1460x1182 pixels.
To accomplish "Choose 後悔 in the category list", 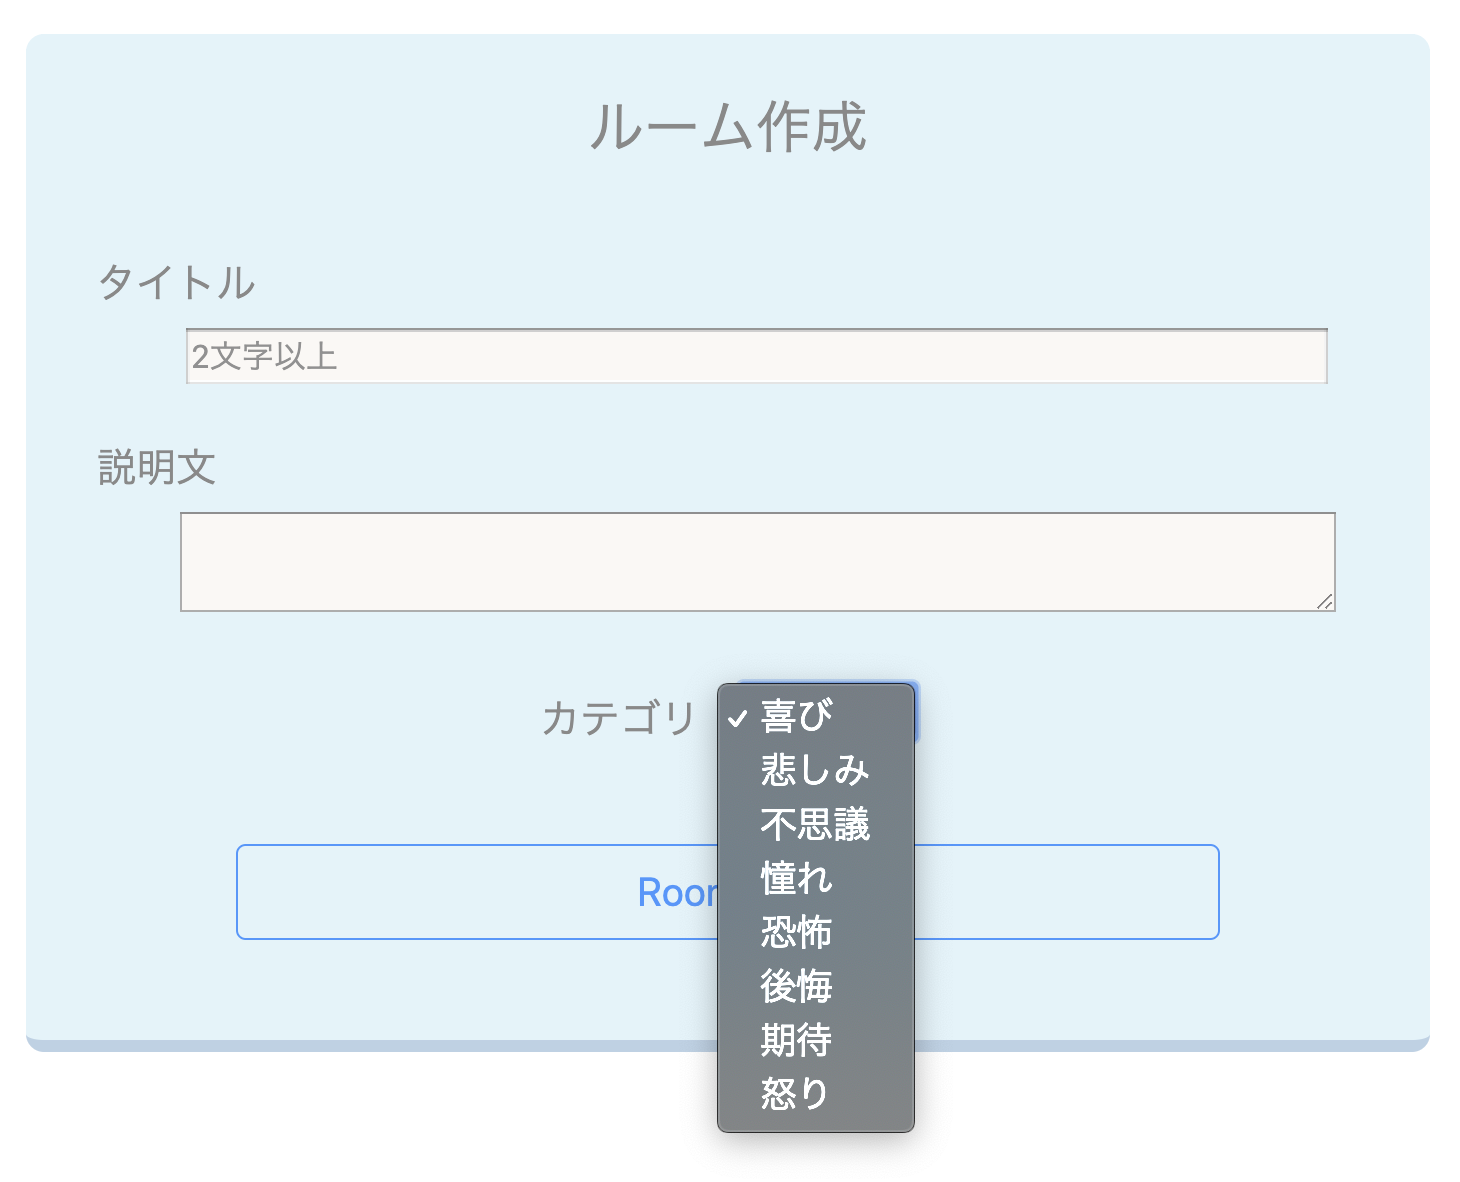I will pyautogui.click(x=795, y=984).
